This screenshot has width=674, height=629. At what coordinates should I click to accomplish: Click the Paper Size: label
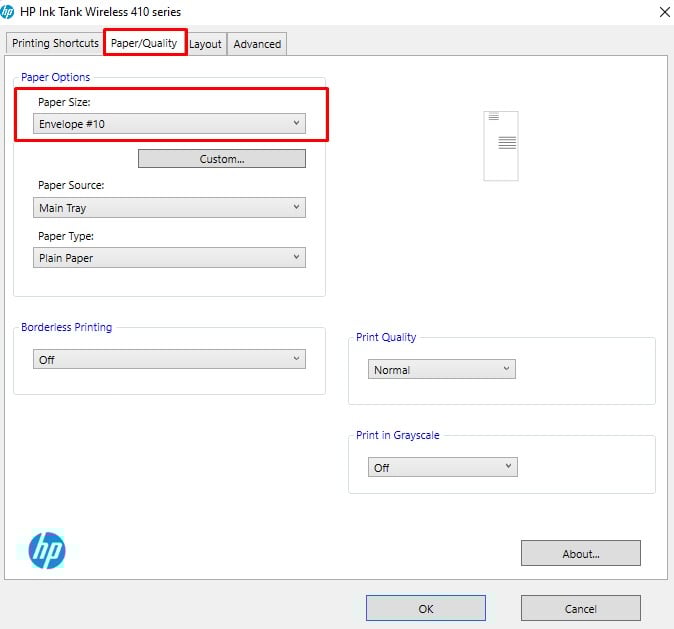coord(64,102)
